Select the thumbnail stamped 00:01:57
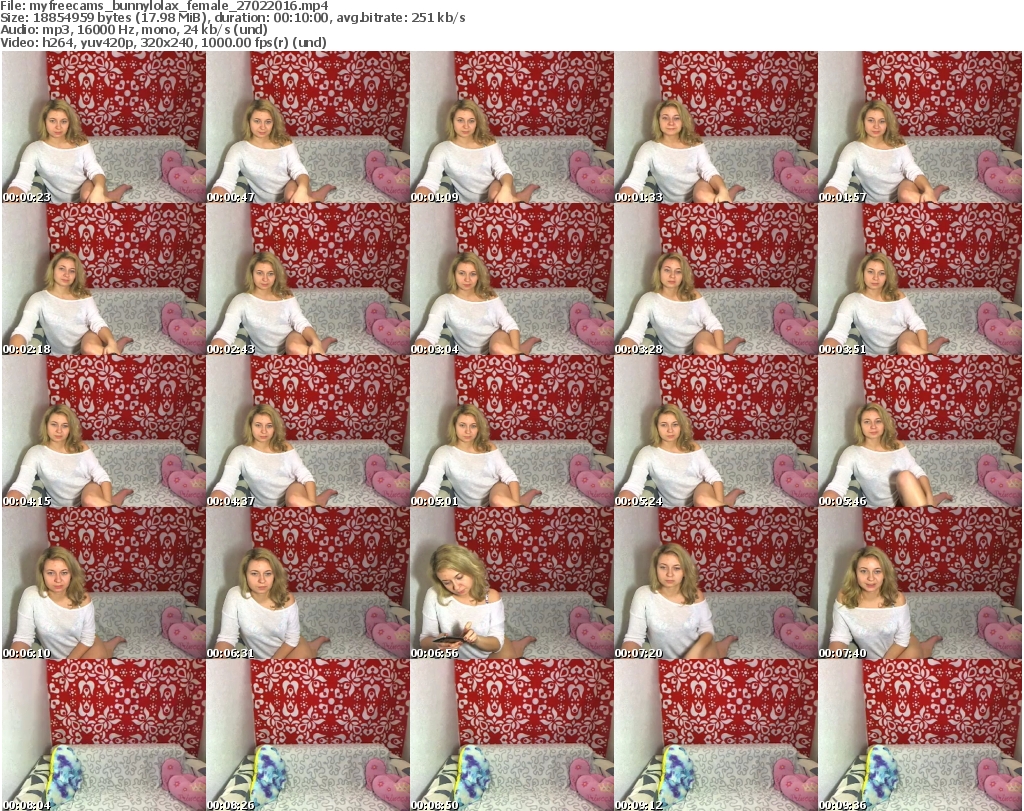 coord(920,127)
